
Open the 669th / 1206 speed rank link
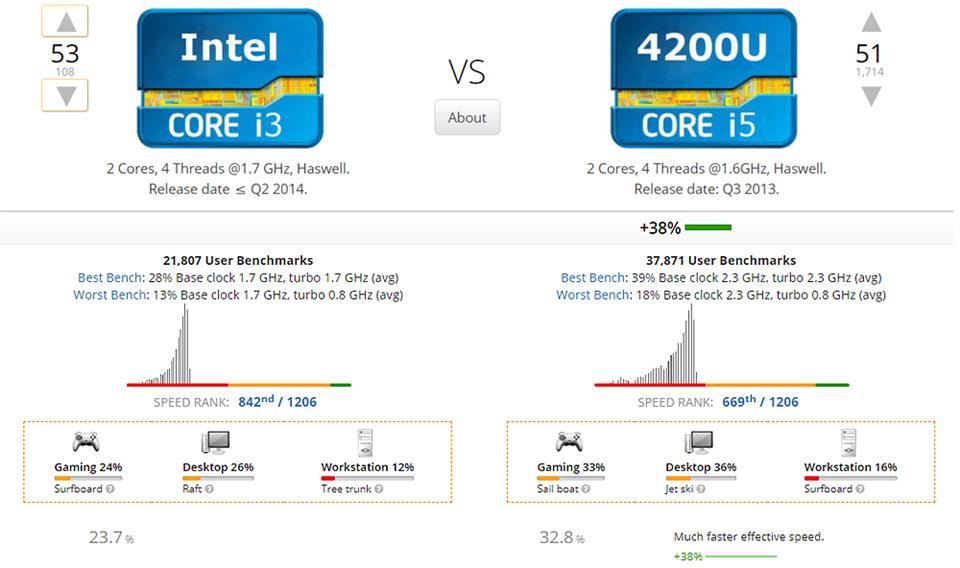[760, 402]
